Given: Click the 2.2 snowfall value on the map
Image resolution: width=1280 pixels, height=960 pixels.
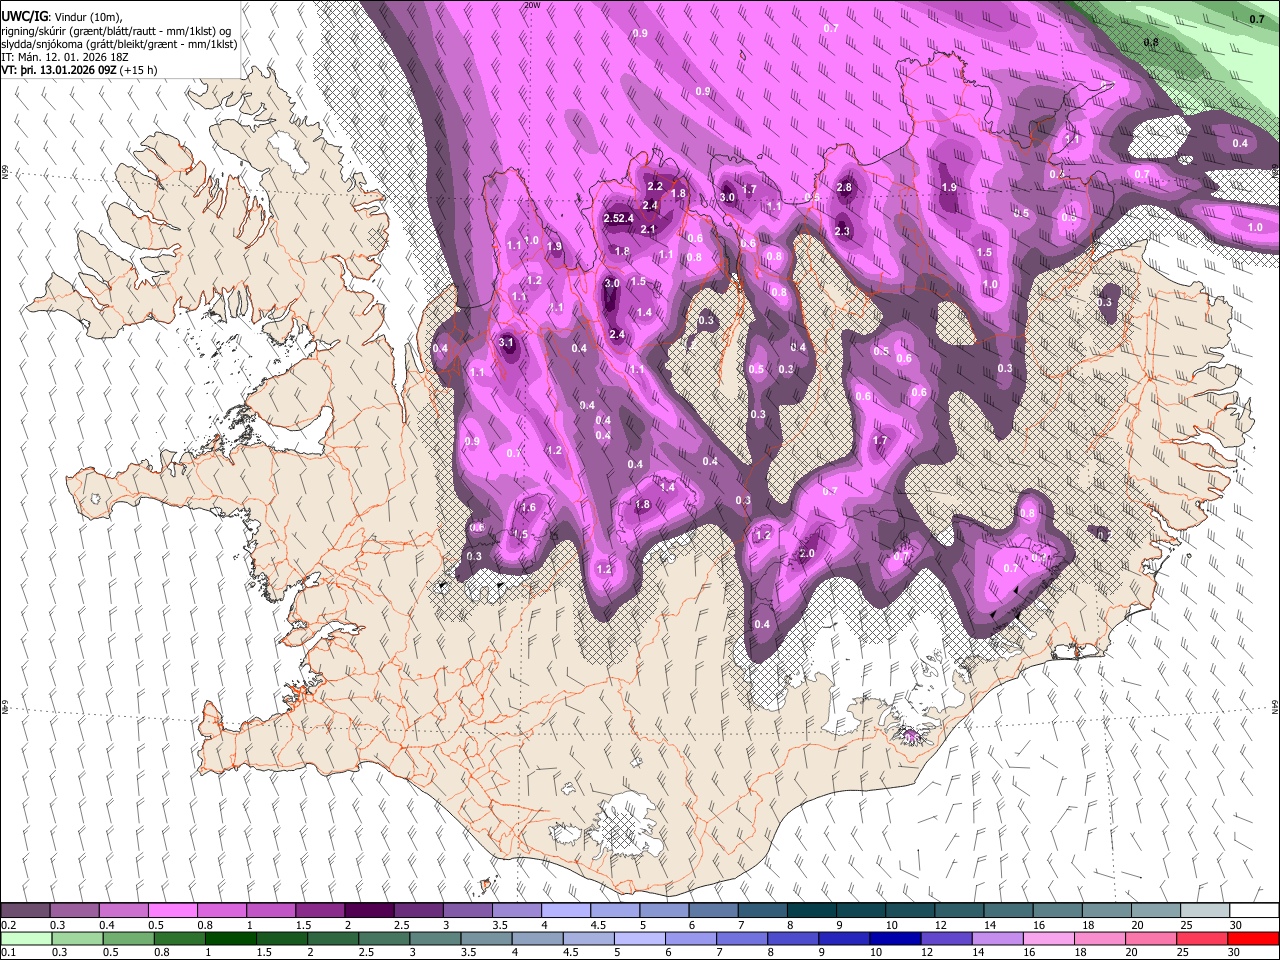Looking at the screenshot, I should [655, 187].
